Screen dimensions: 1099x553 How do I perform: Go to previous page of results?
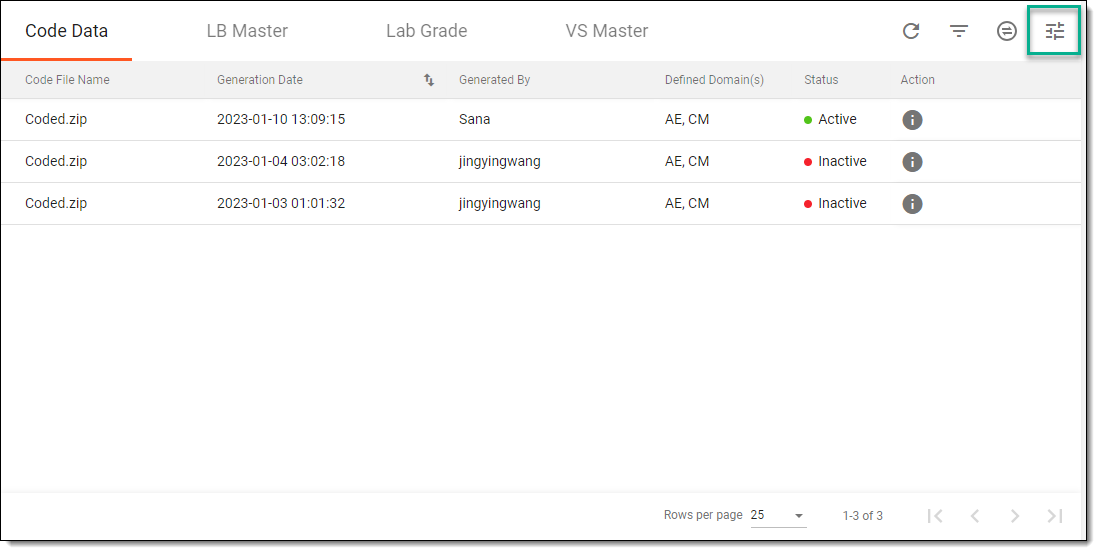point(975,516)
